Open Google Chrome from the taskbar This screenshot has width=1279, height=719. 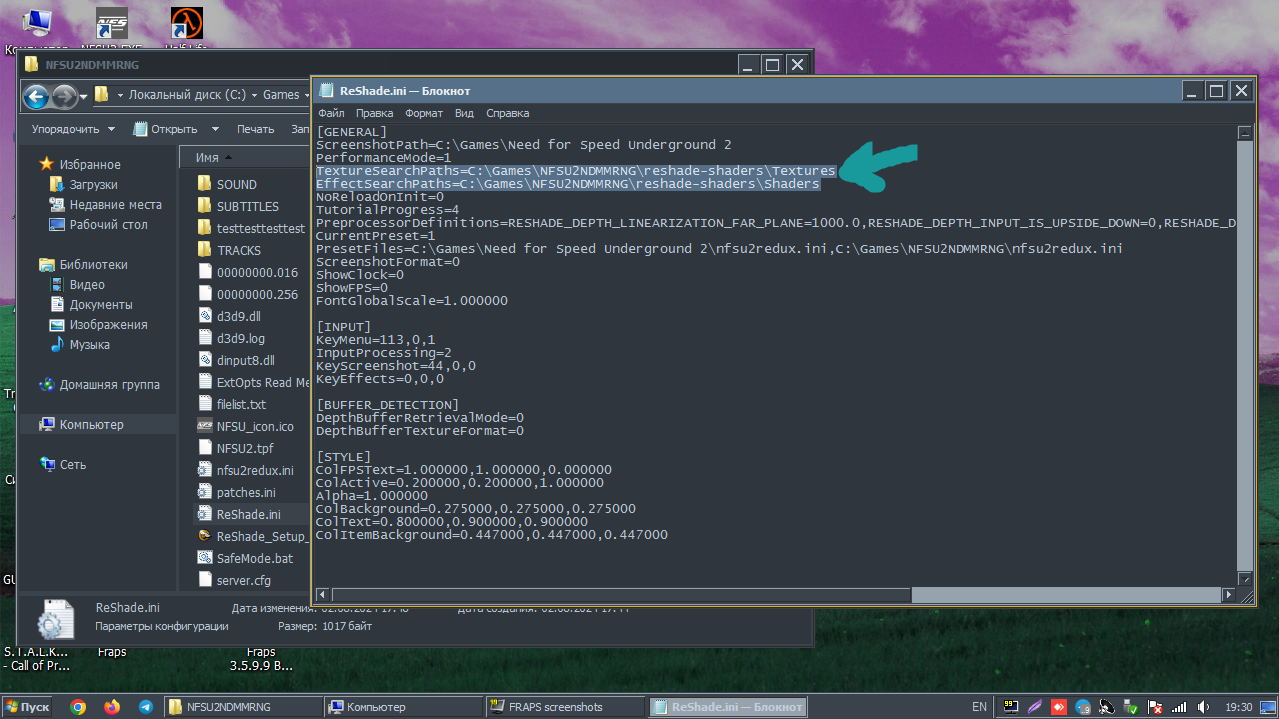(78, 707)
